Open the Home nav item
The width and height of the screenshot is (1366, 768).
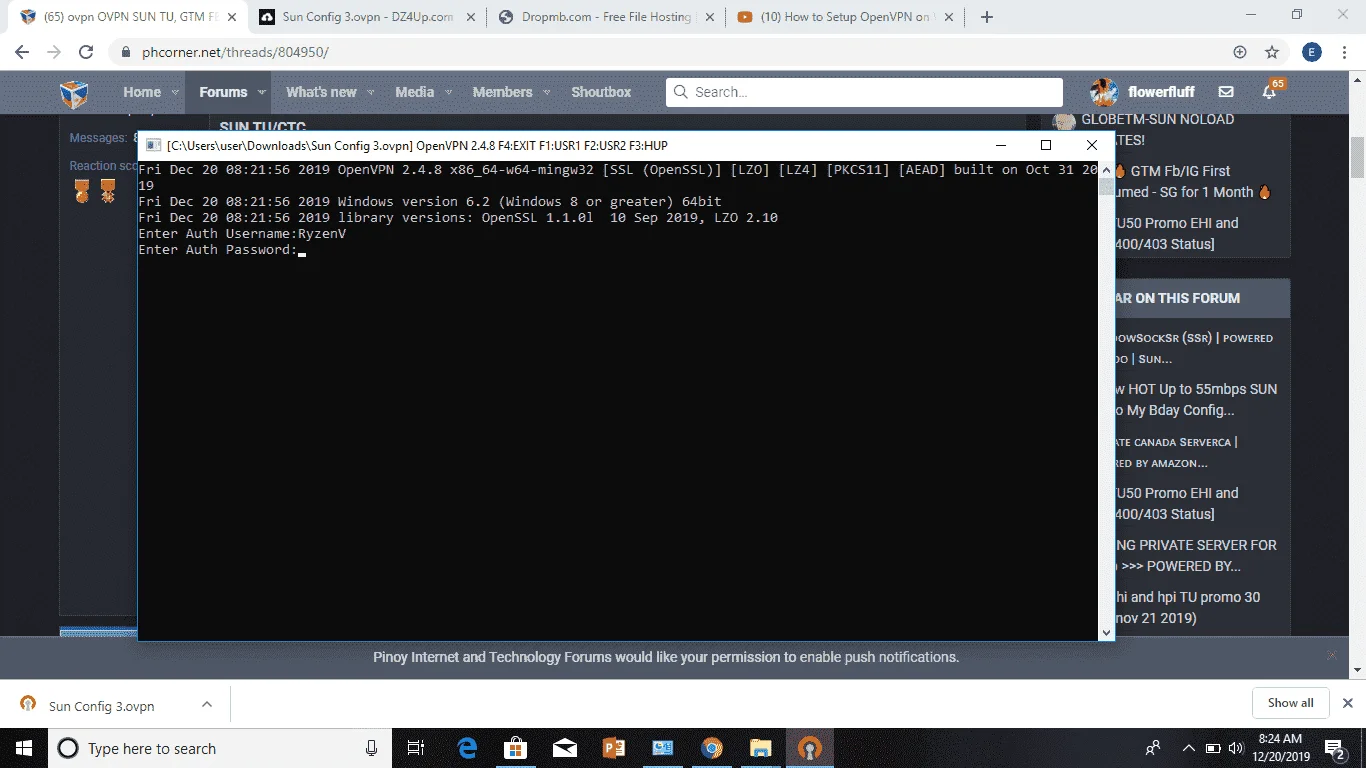(x=142, y=92)
